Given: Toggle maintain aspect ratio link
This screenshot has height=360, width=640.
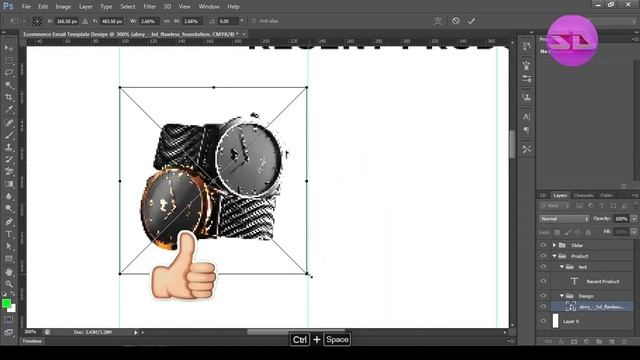Looking at the screenshot, I should point(167,21).
